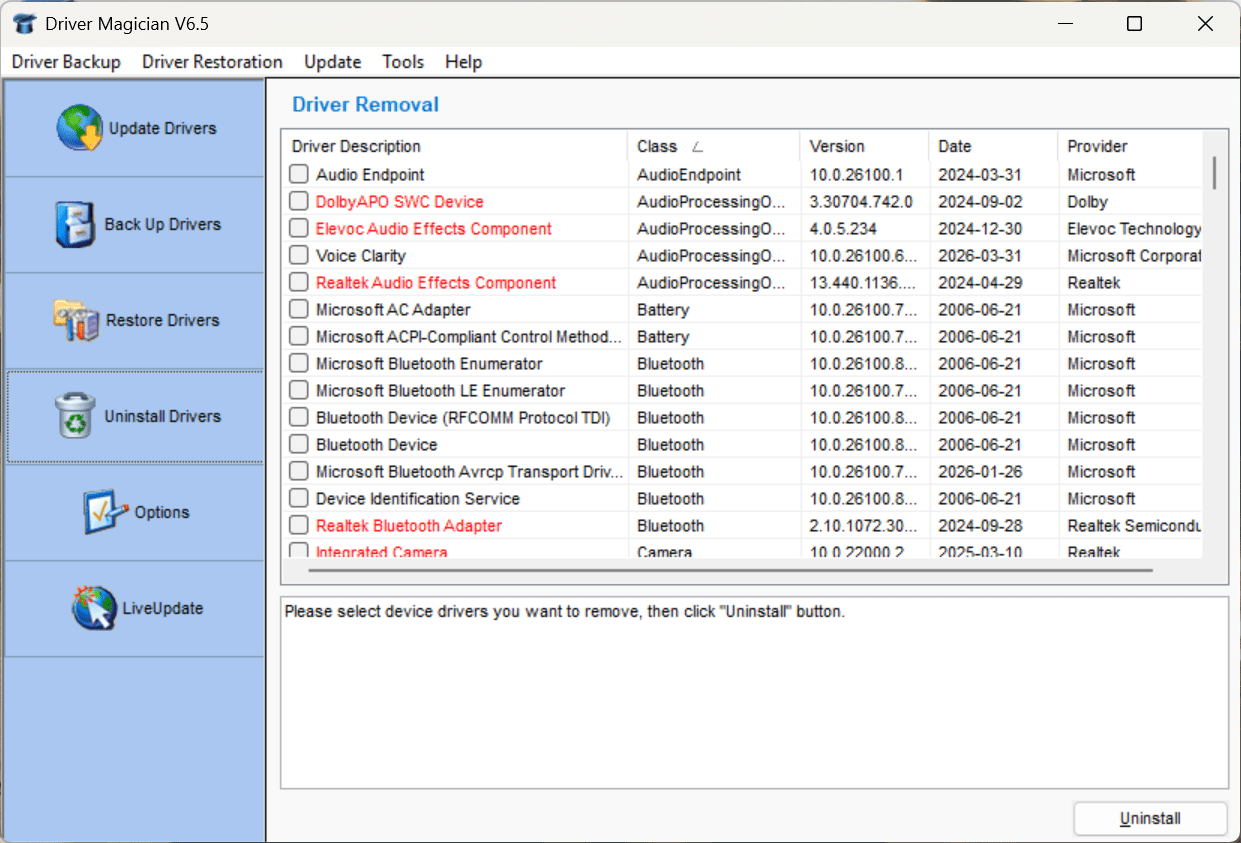Viewport: 1241px width, 843px height.
Task: Click the Uninstall button
Action: click(x=1150, y=818)
